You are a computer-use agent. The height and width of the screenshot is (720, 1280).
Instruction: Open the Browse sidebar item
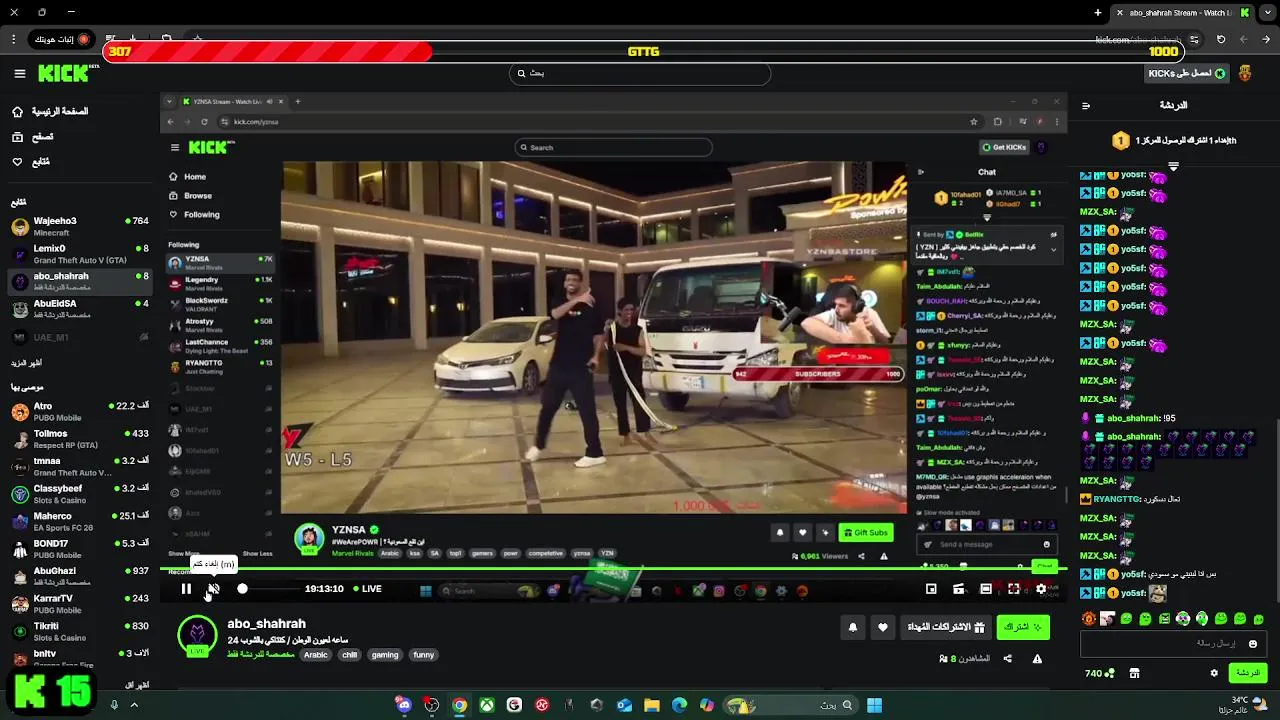tap(34, 137)
